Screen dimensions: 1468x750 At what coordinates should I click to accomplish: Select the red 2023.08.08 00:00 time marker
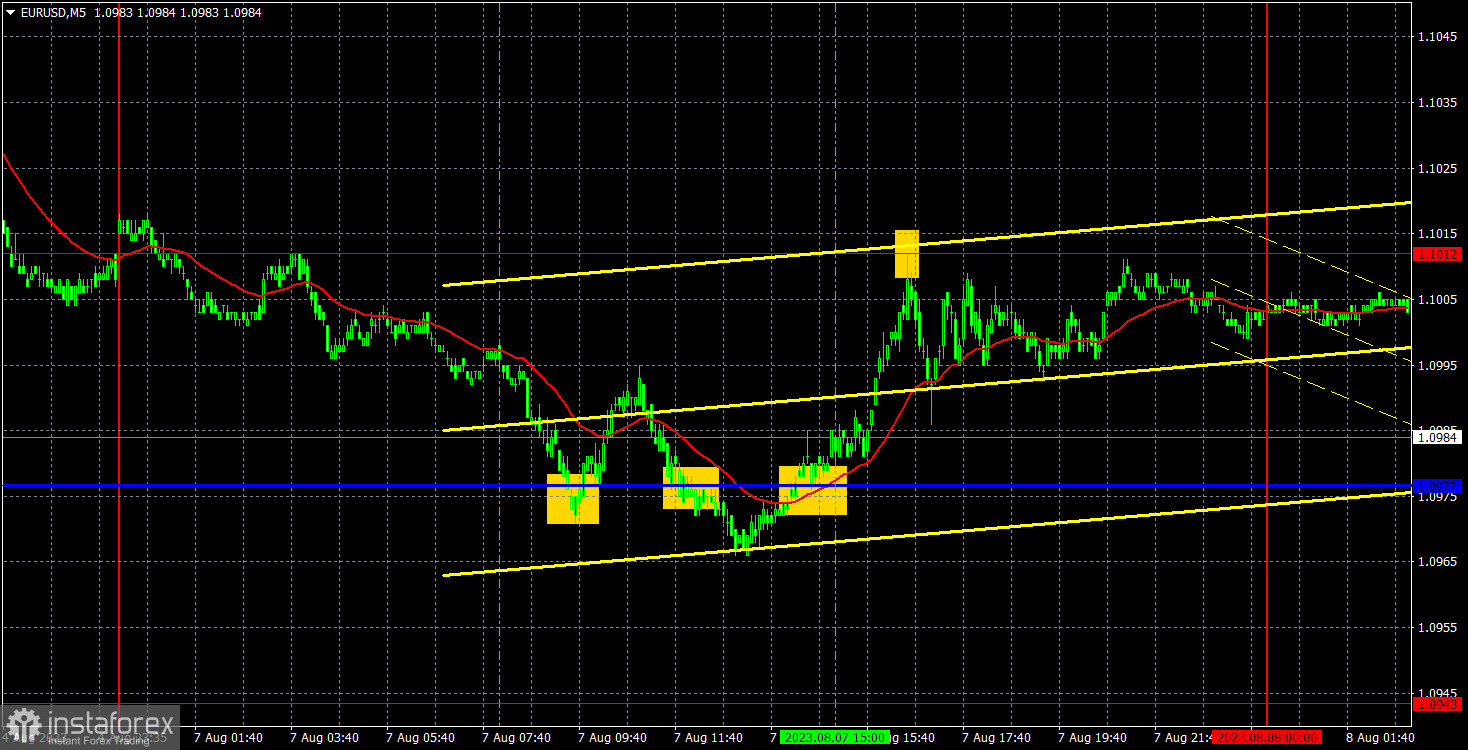[1267, 738]
